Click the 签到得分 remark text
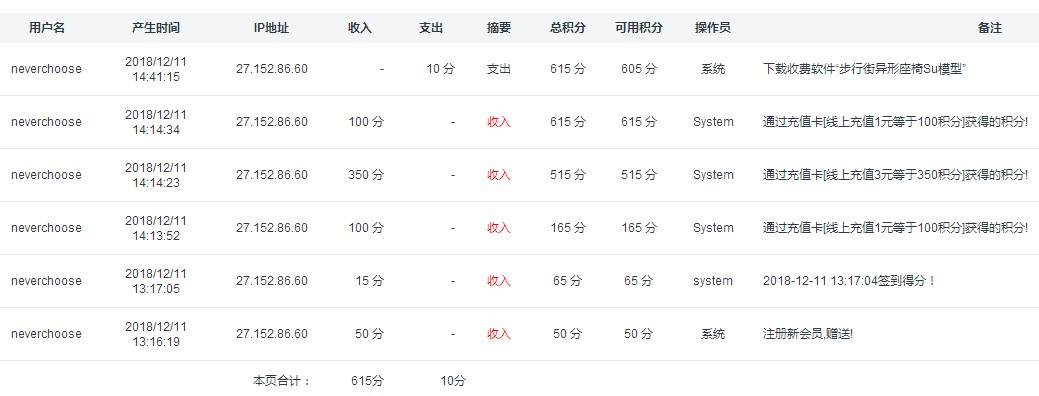The height and width of the screenshot is (396, 1039). [849, 281]
